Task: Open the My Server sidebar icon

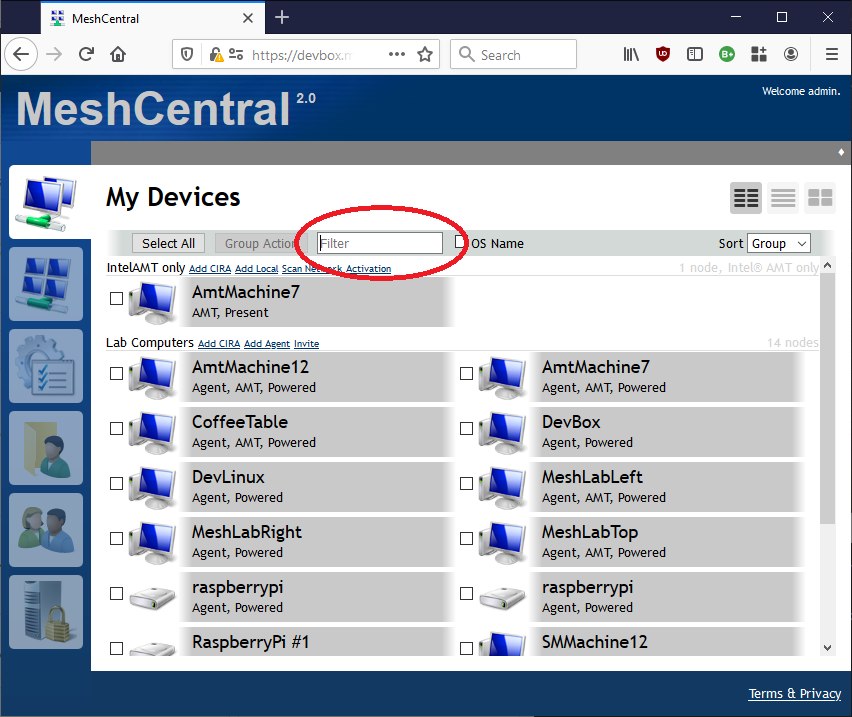Action: click(45, 611)
